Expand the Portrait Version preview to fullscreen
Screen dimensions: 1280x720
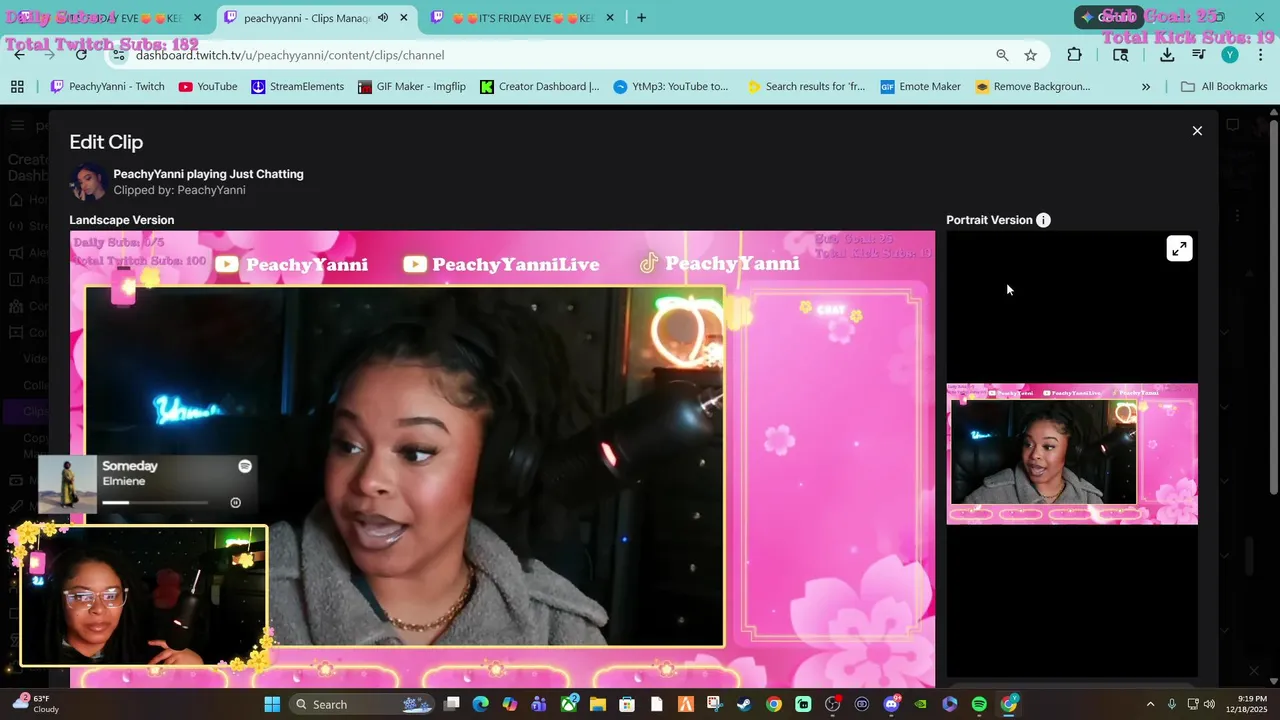tap(1179, 249)
